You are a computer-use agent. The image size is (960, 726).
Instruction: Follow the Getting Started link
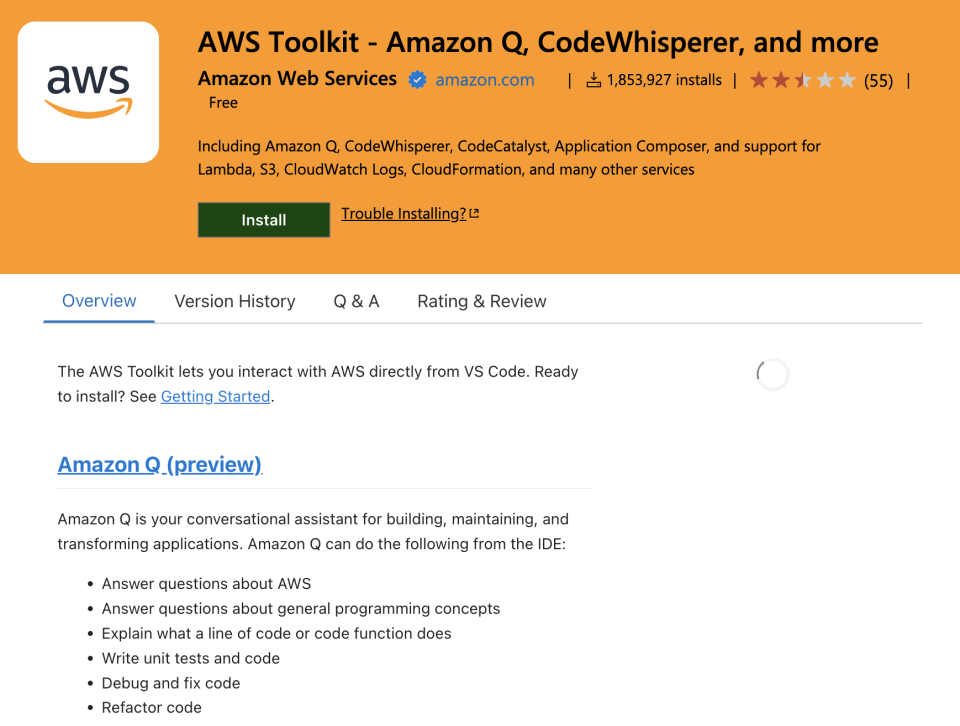point(215,396)
